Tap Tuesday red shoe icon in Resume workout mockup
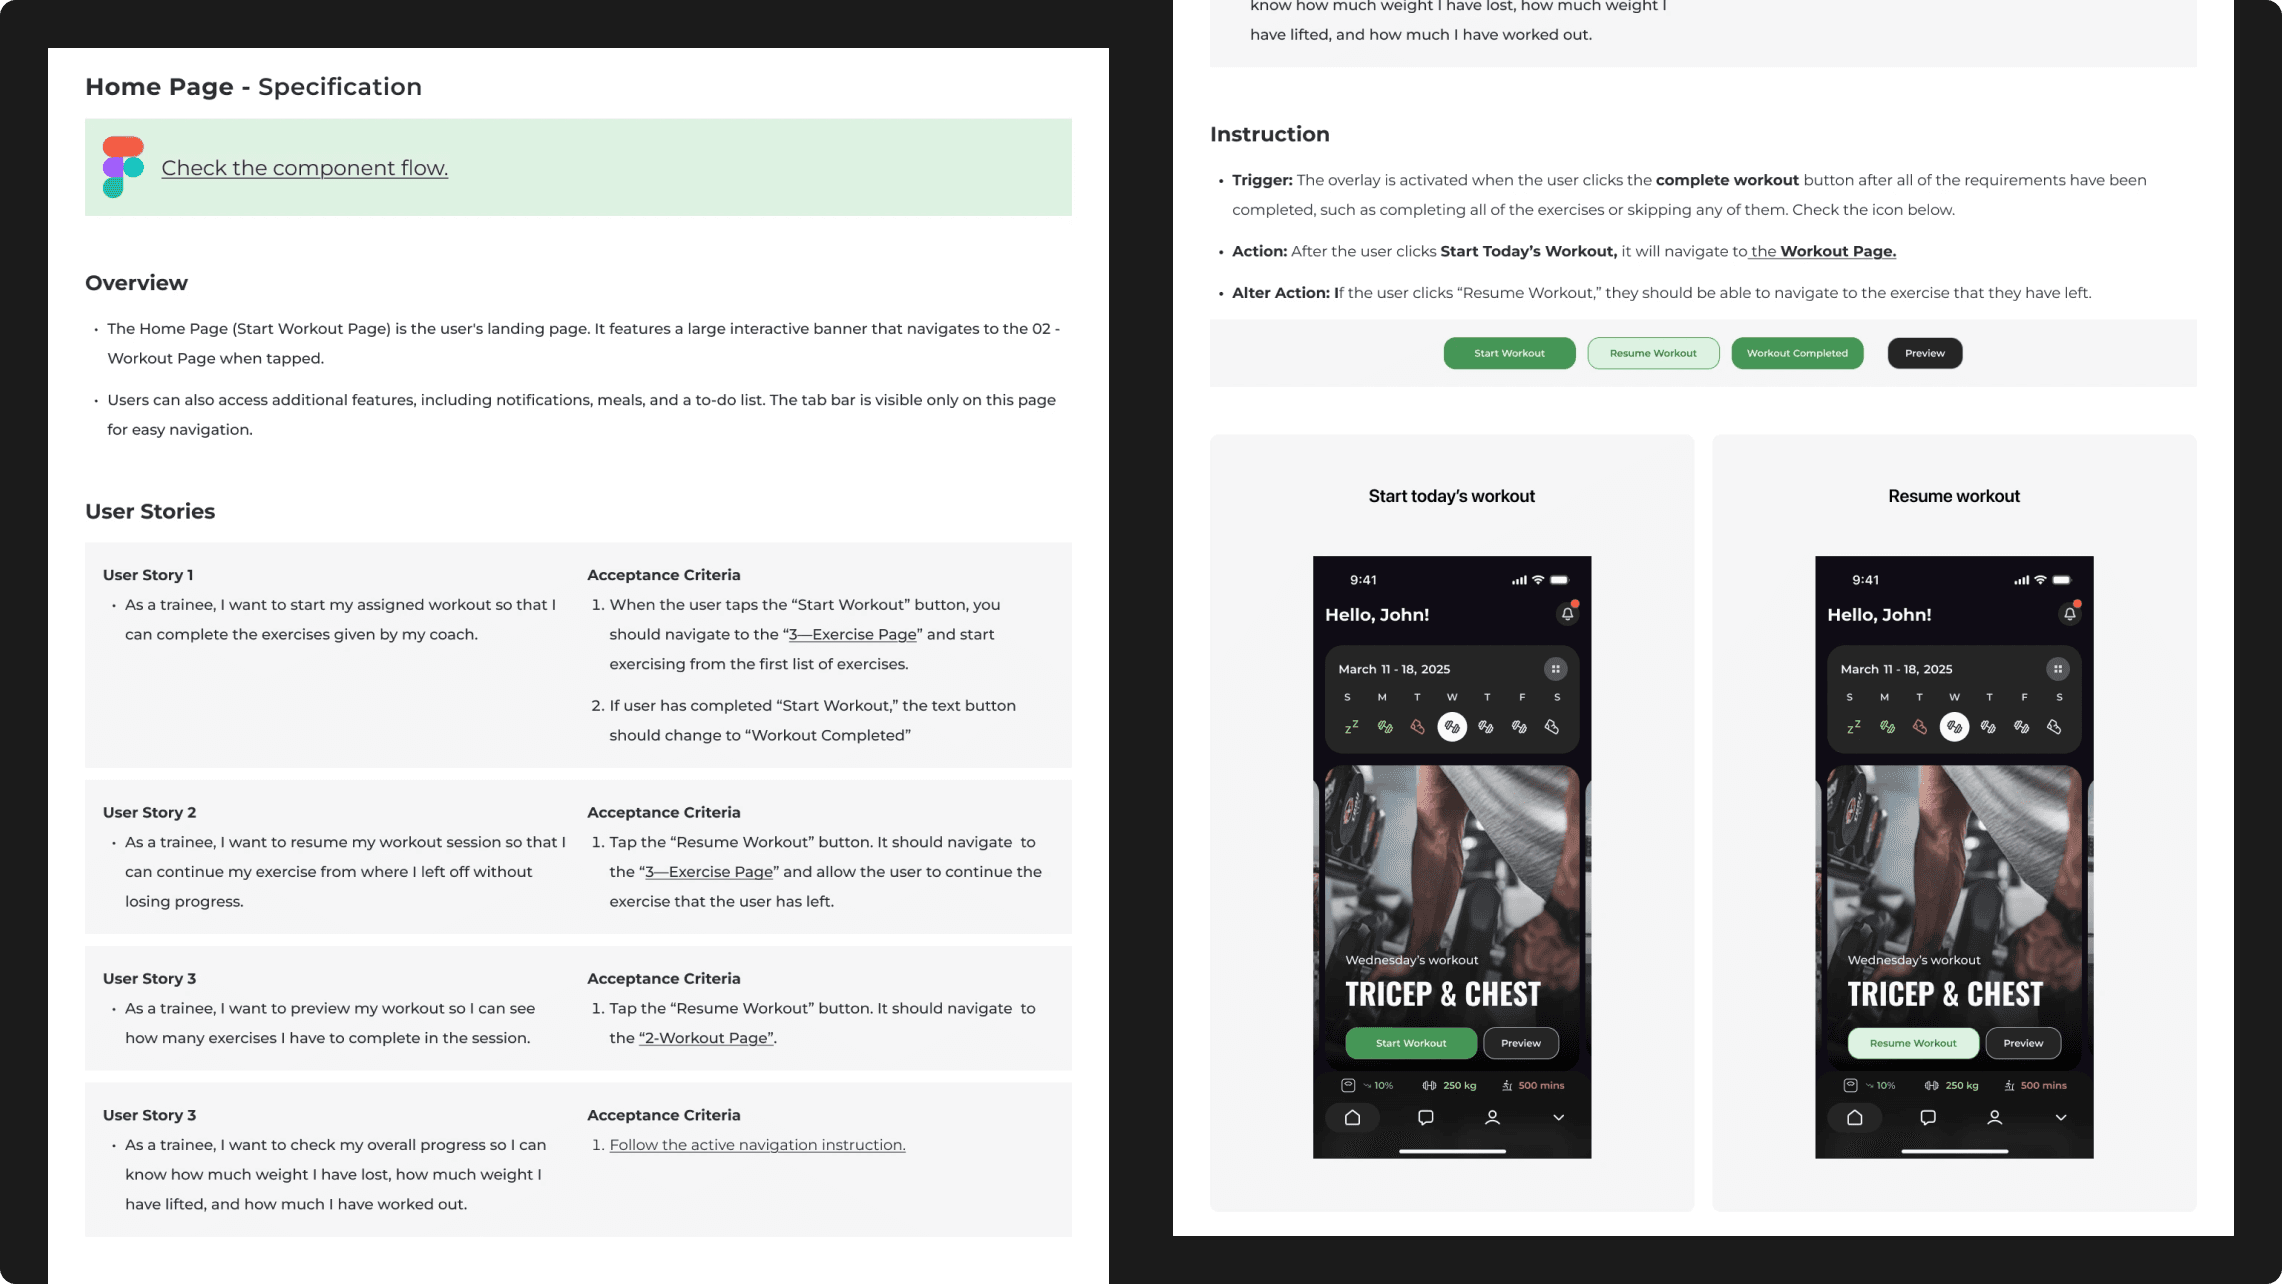Viewport: 2282px width, 1284px height. [x=1920, y=727]
